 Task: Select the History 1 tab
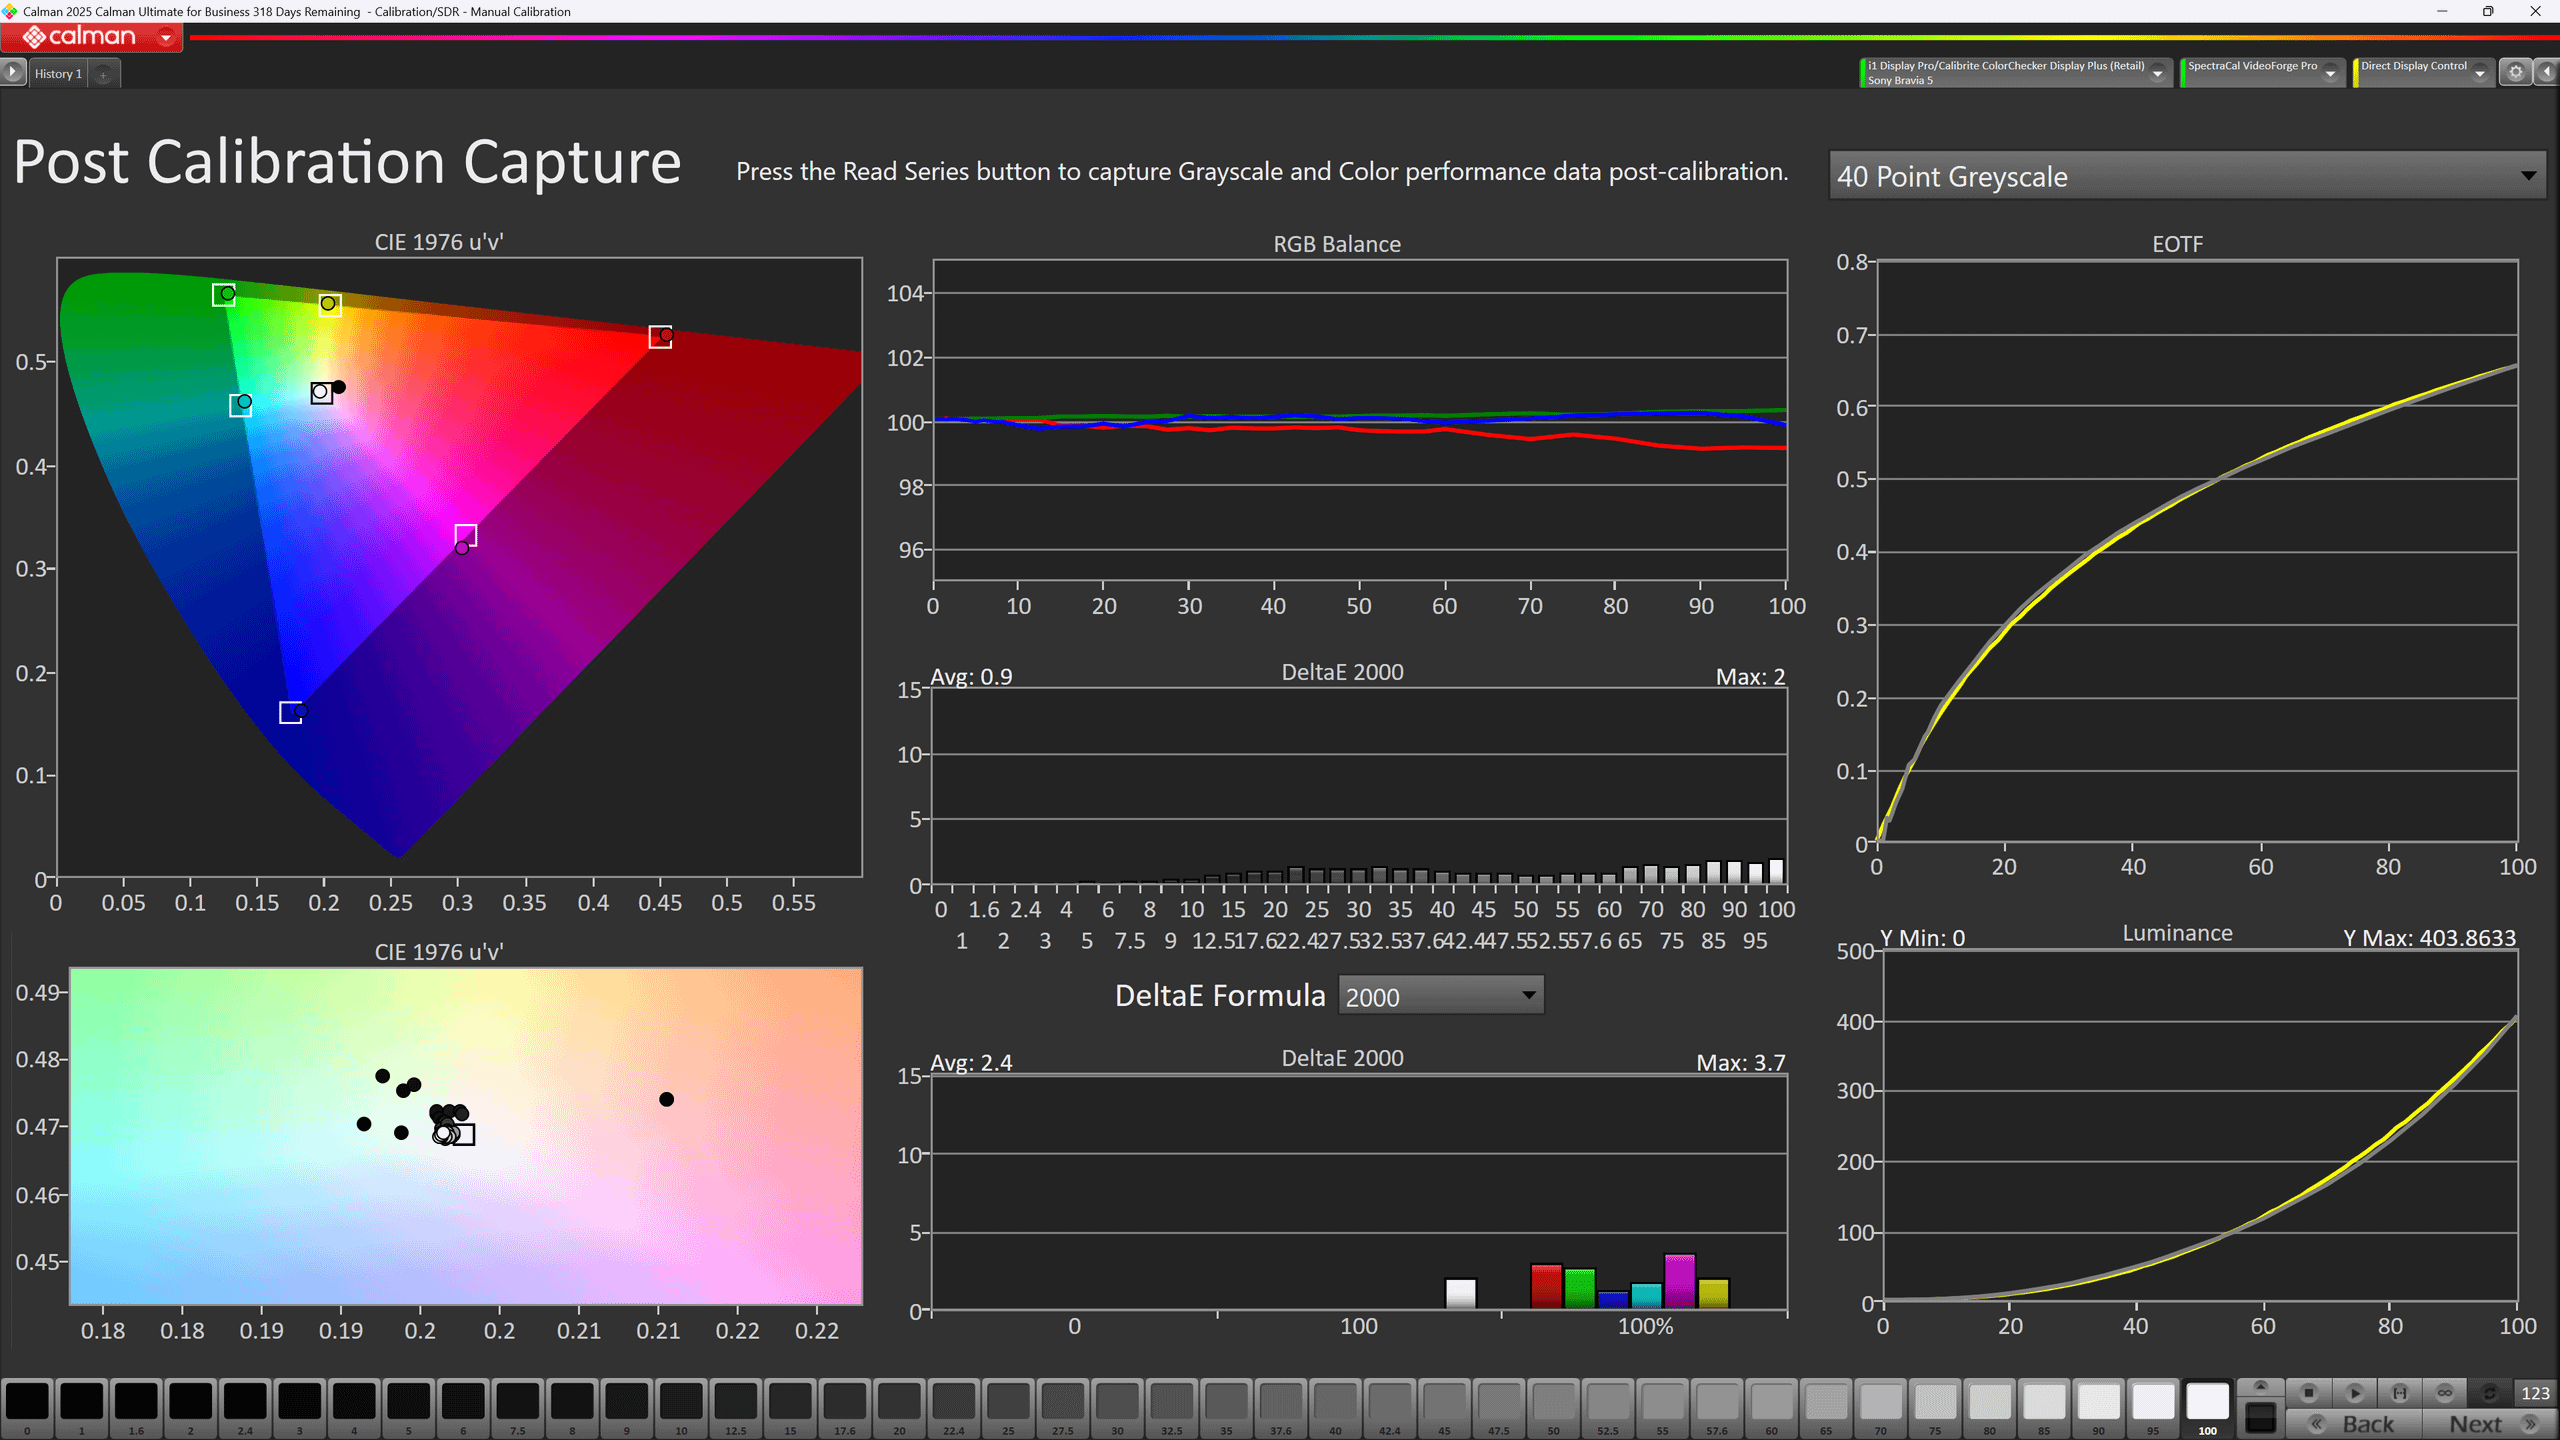tap(58, 74)
